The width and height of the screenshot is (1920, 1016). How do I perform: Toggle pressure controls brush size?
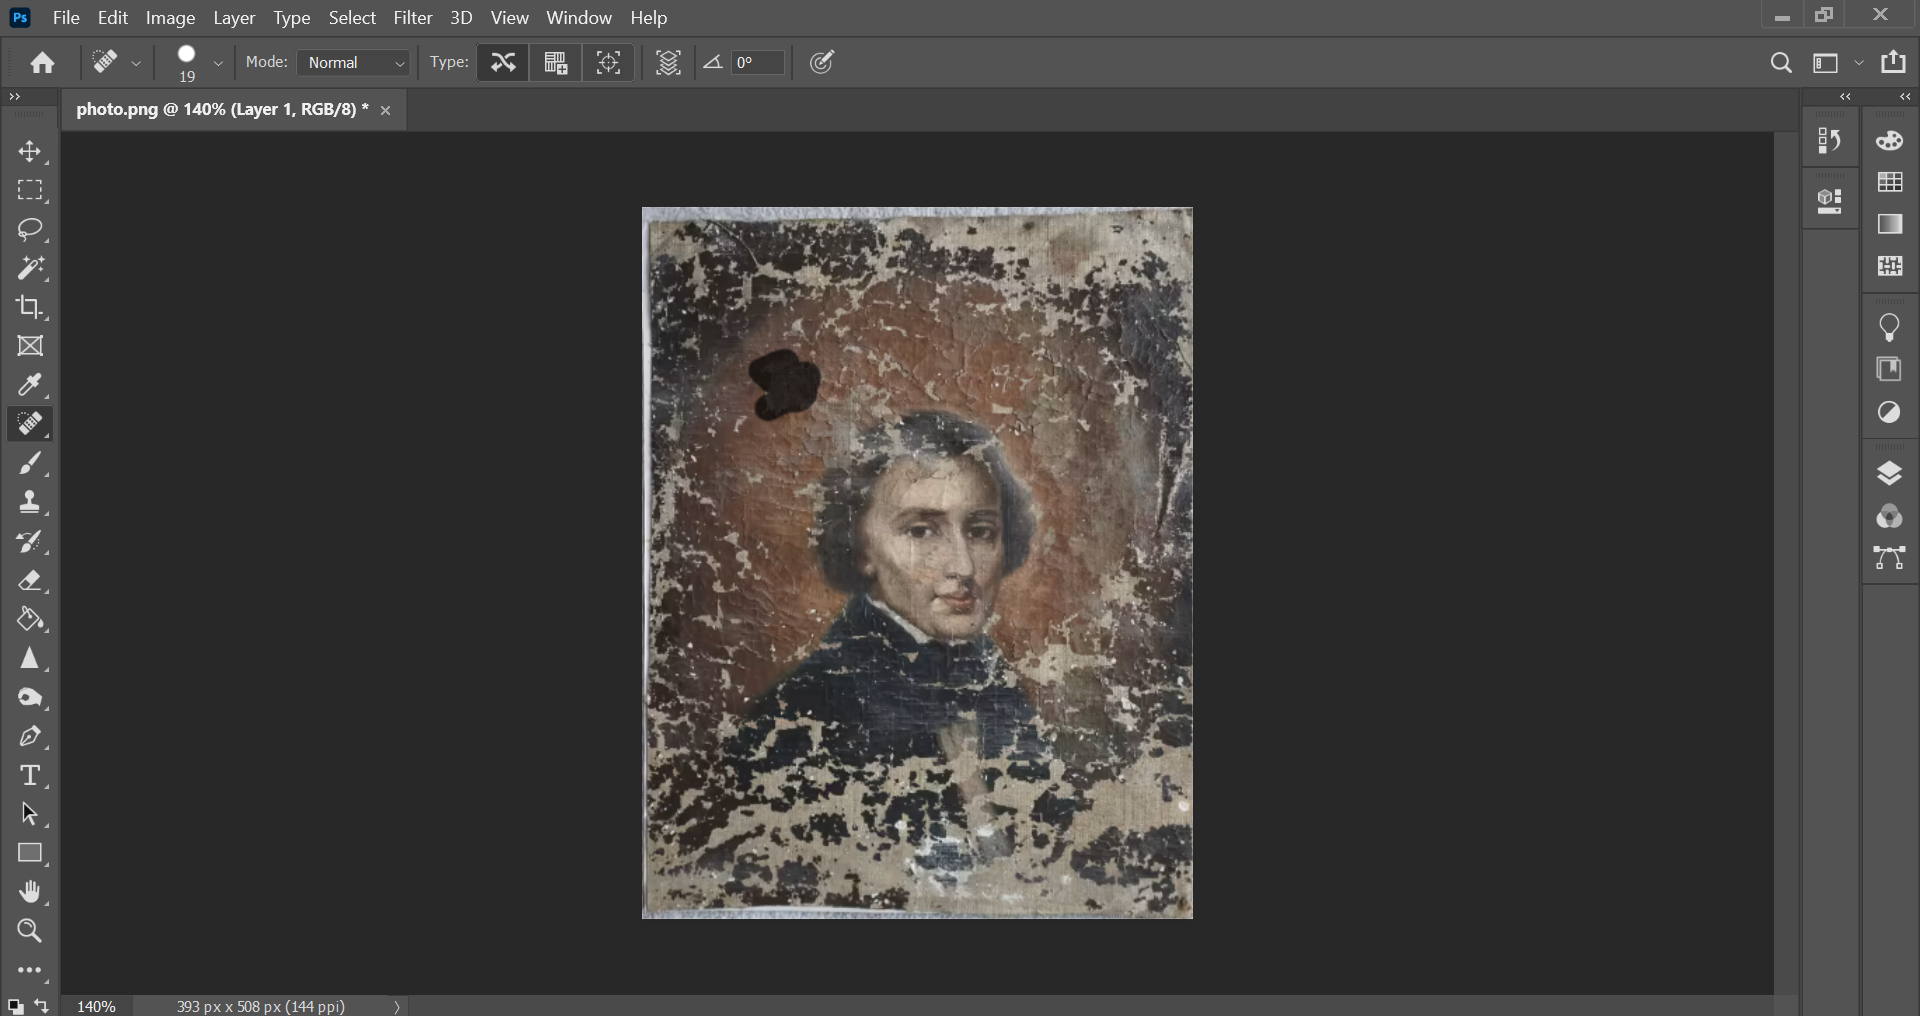pyautogui.click(x=822, y=63)
